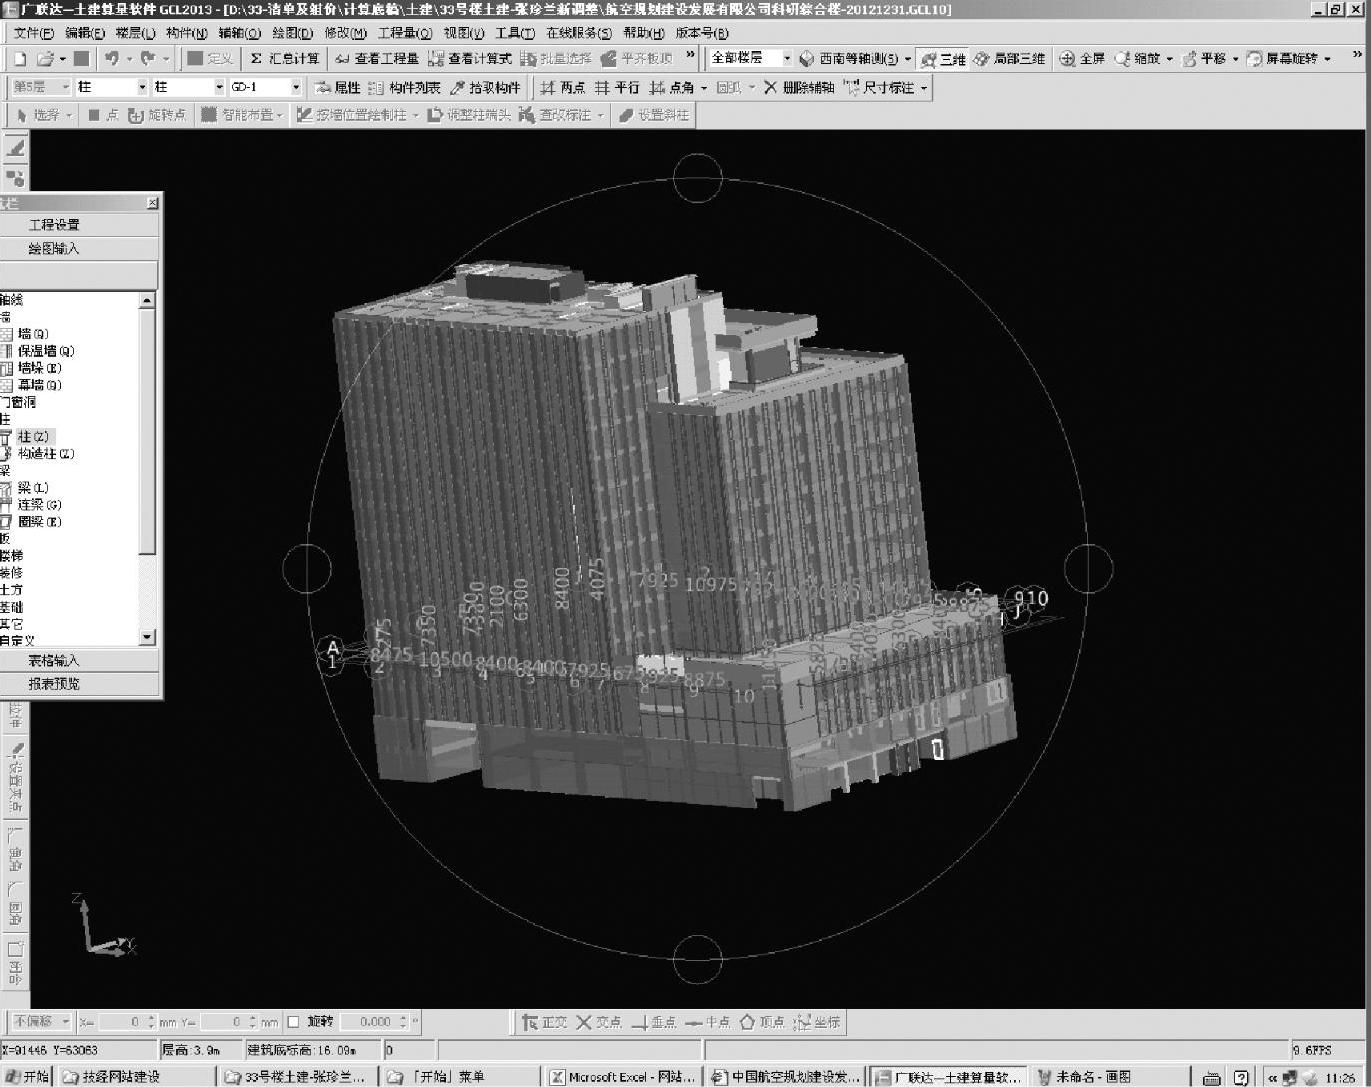
Task: Click 删除辅轴 delete auxiliary axis
Action: (799, 88)
